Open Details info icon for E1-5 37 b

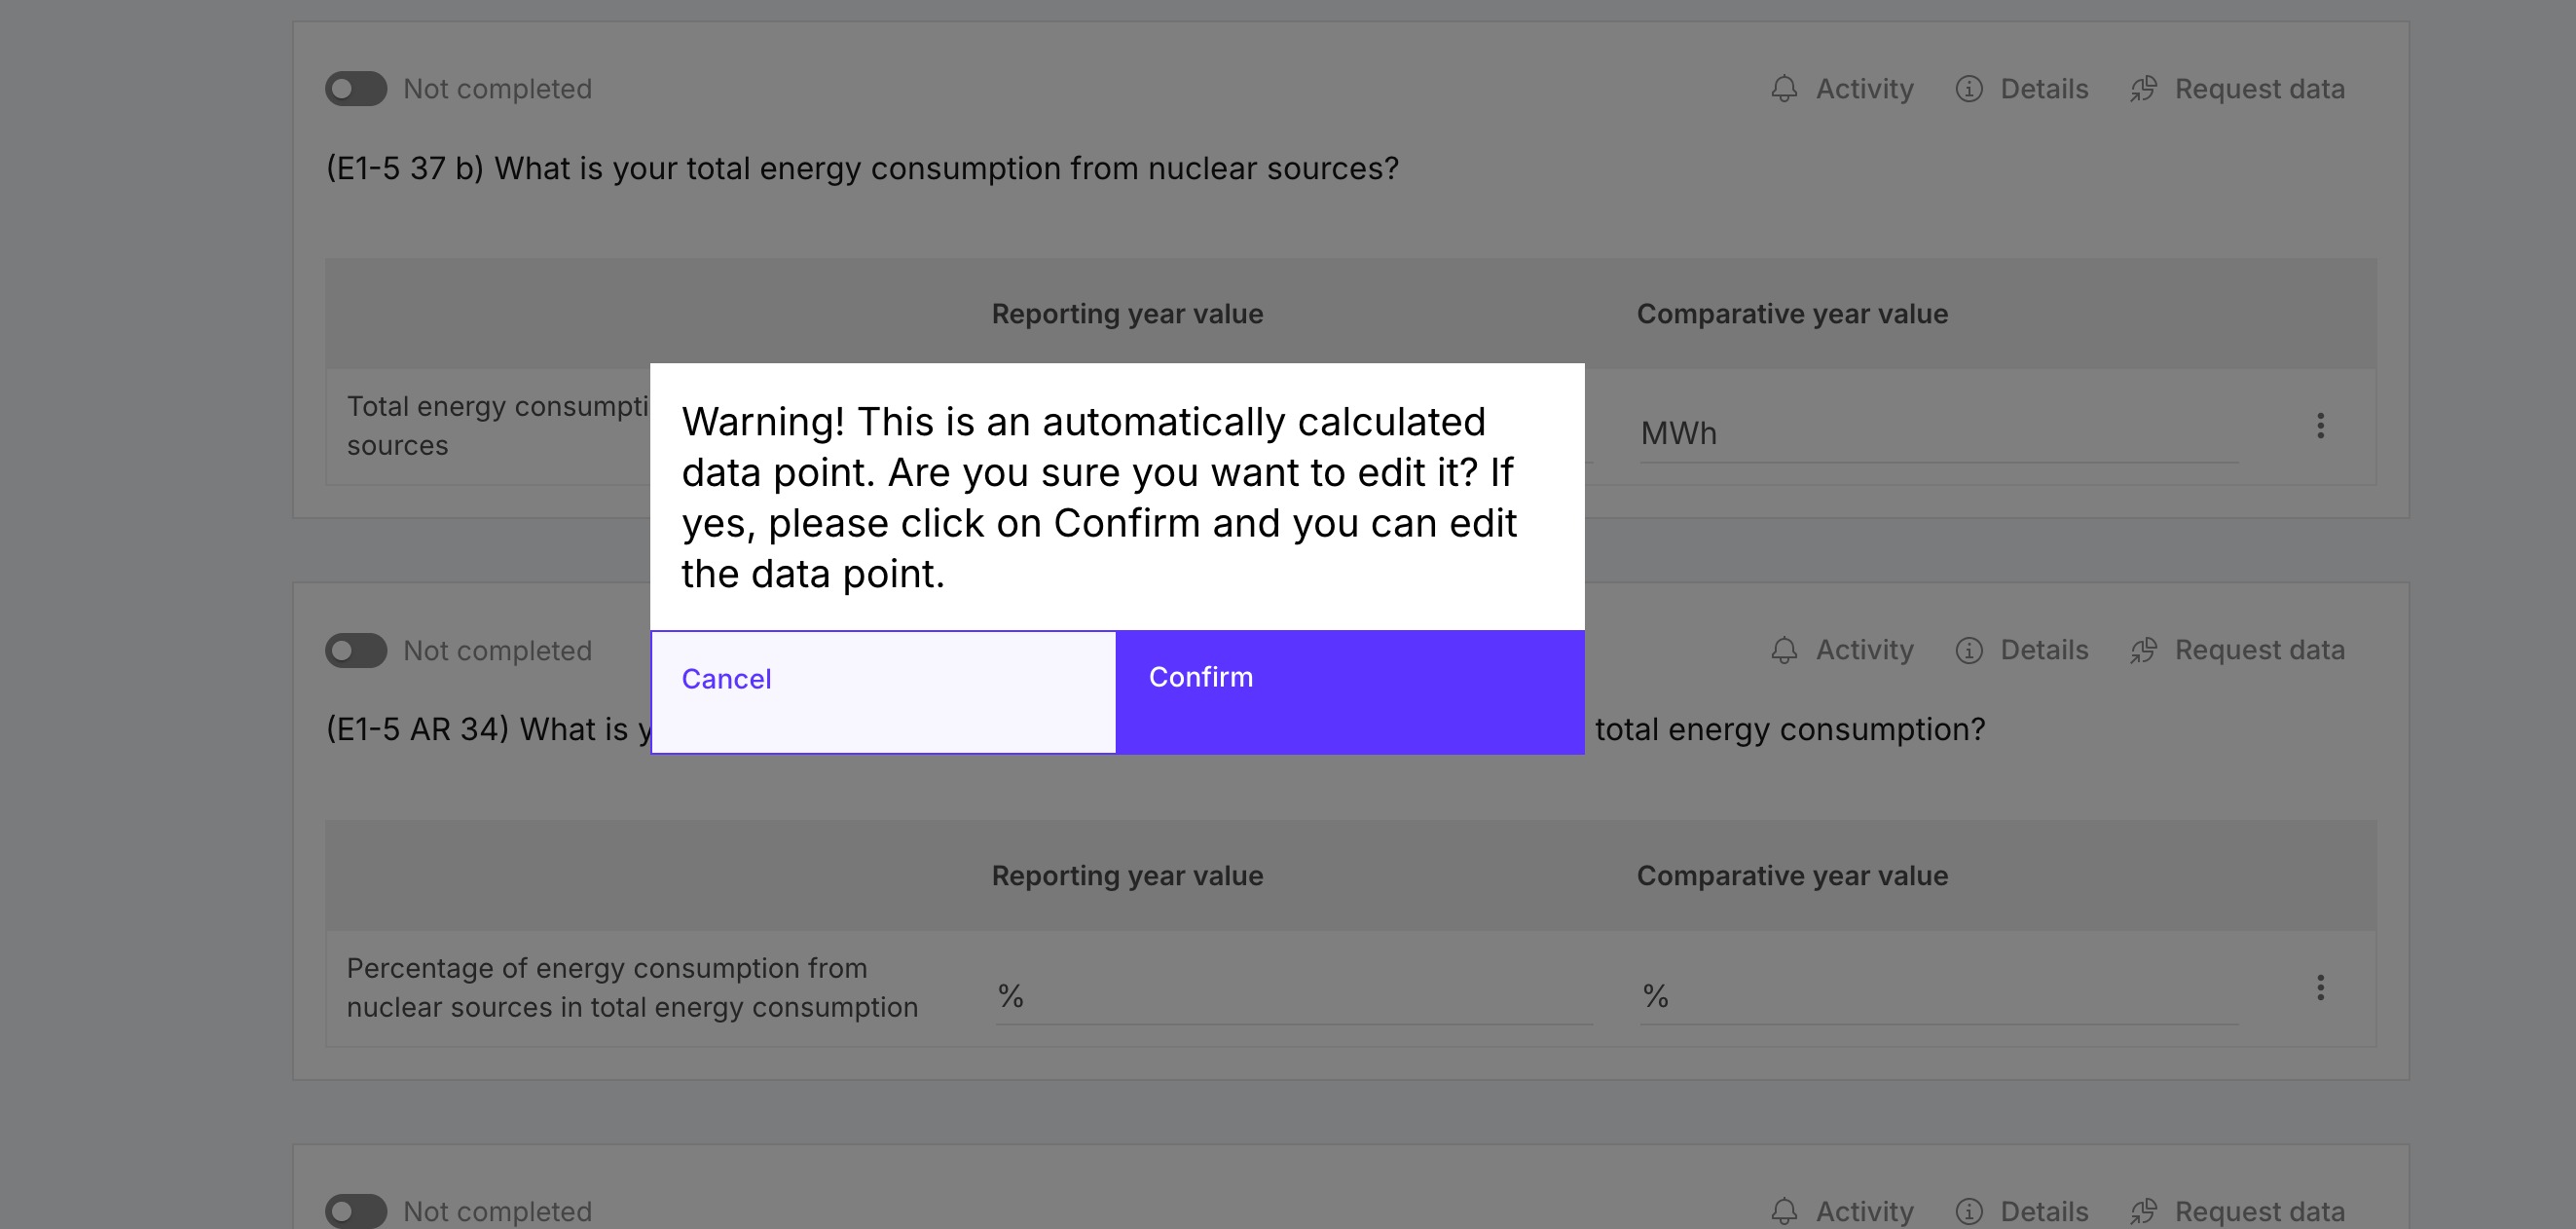1968,89
